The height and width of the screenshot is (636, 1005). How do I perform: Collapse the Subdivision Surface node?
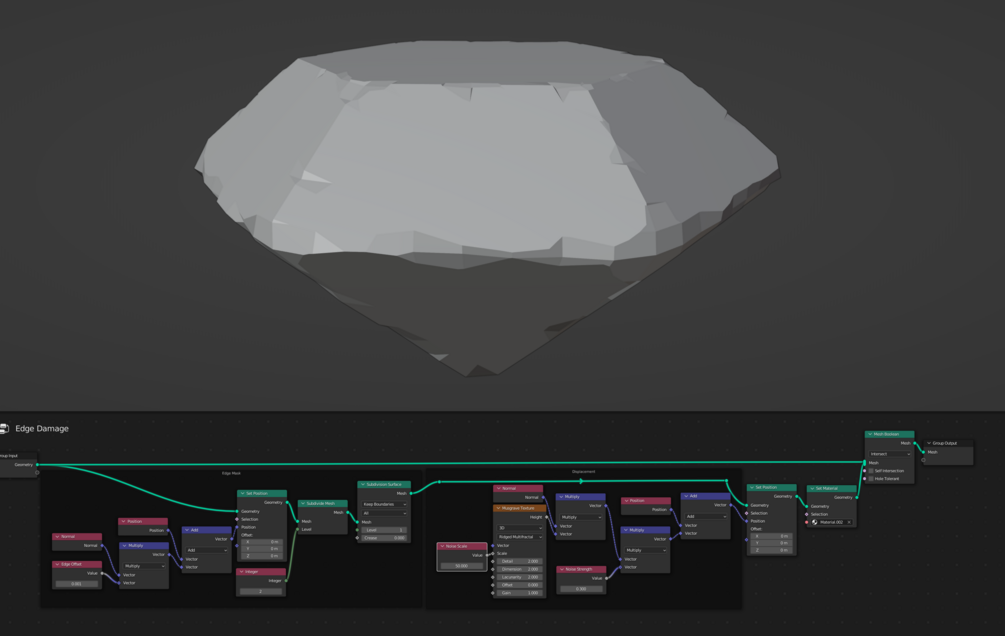pyautogui.click(x=363, y=485)
